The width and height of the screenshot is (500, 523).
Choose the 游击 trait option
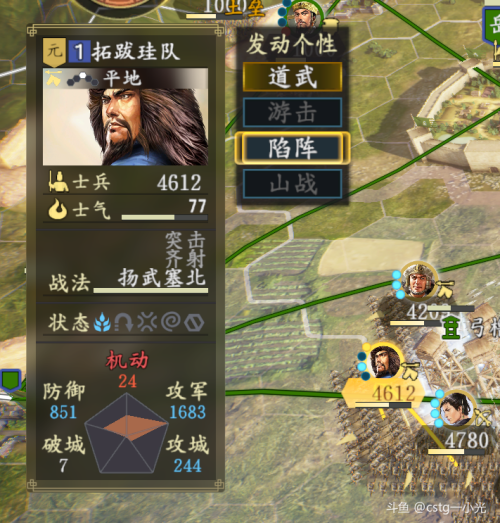pyautogui.click(x=292, y=112)
